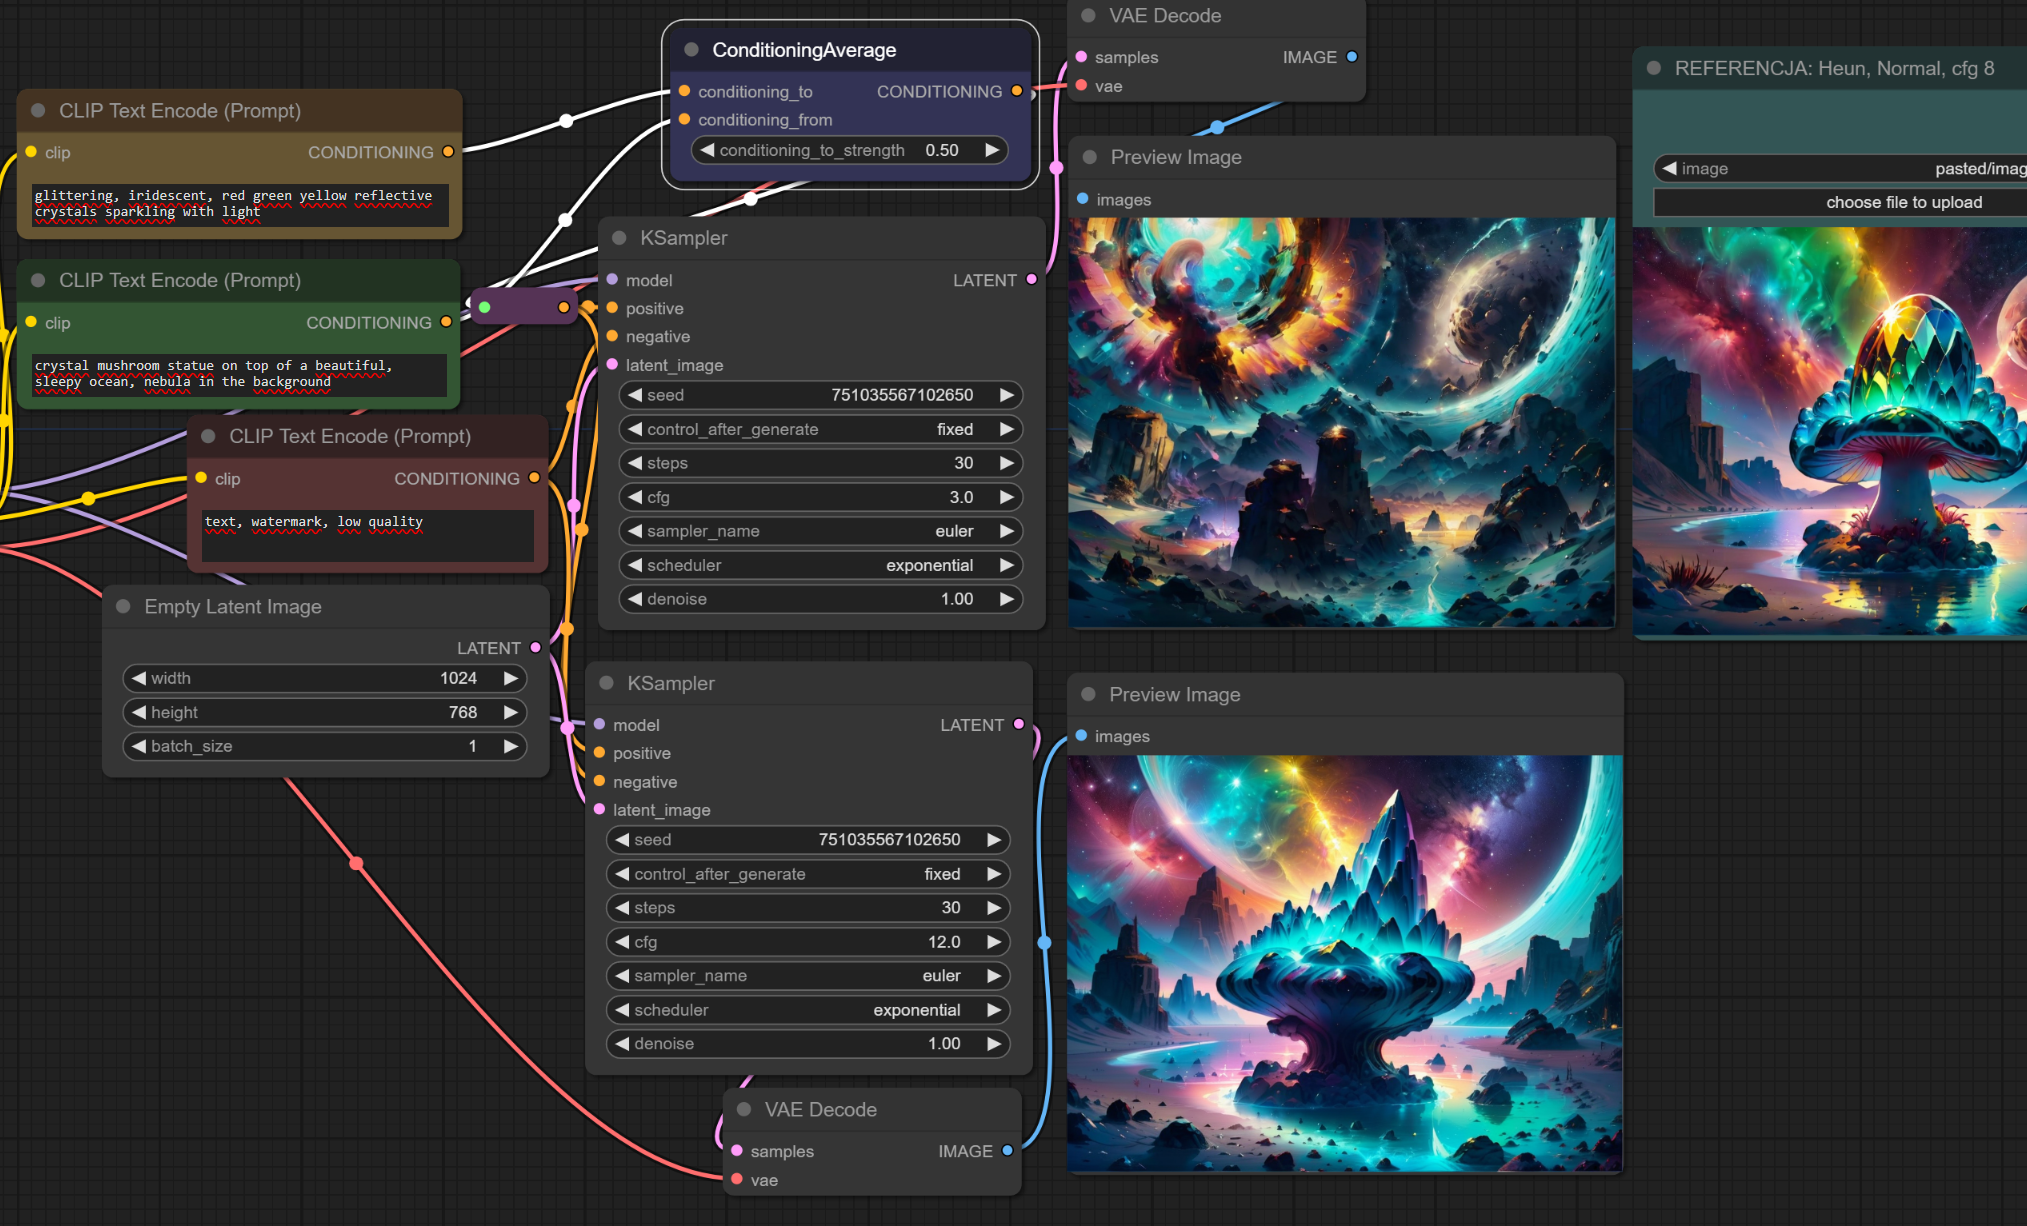Click Empty Latent Image LATENT output socket

(x=536, y=648)
